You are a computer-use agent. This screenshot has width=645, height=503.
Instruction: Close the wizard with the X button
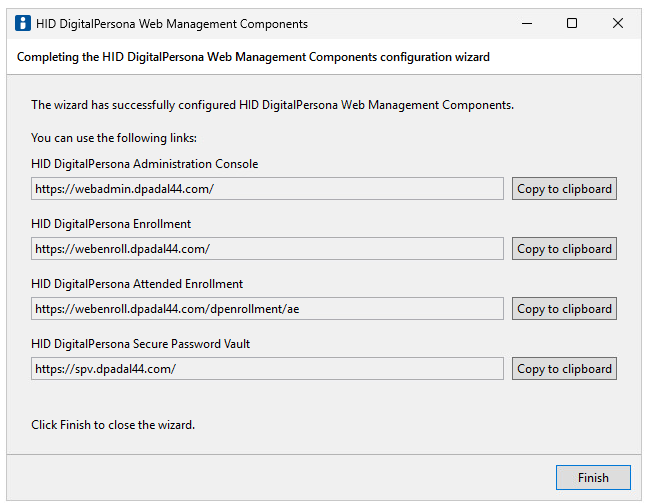point(618,23)
